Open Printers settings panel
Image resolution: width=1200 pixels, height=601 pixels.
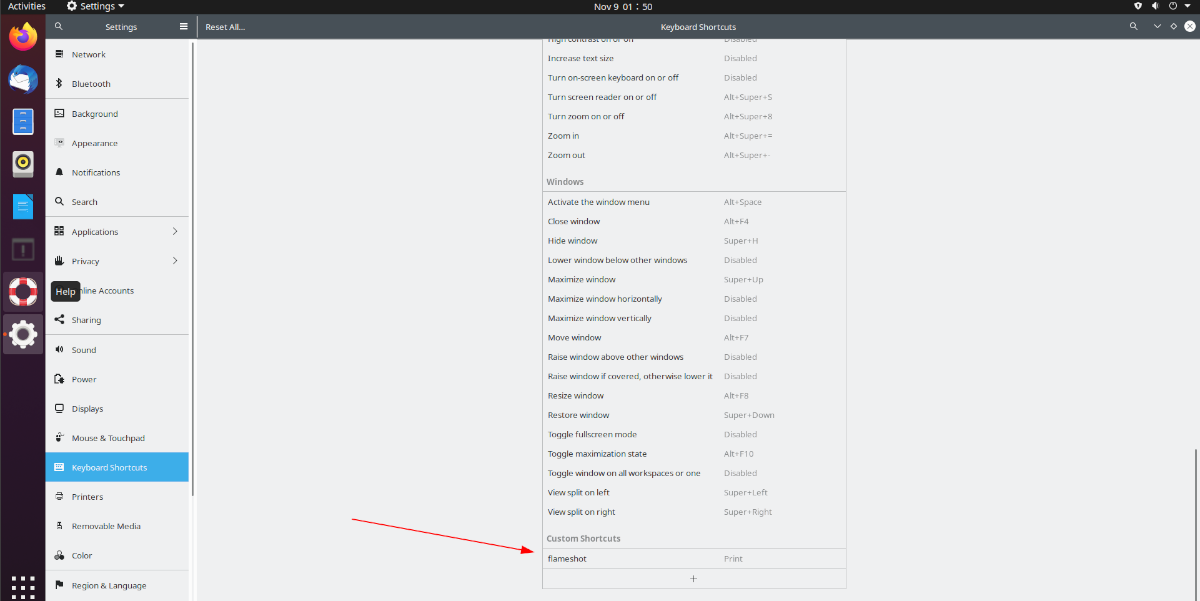point(117,496)
